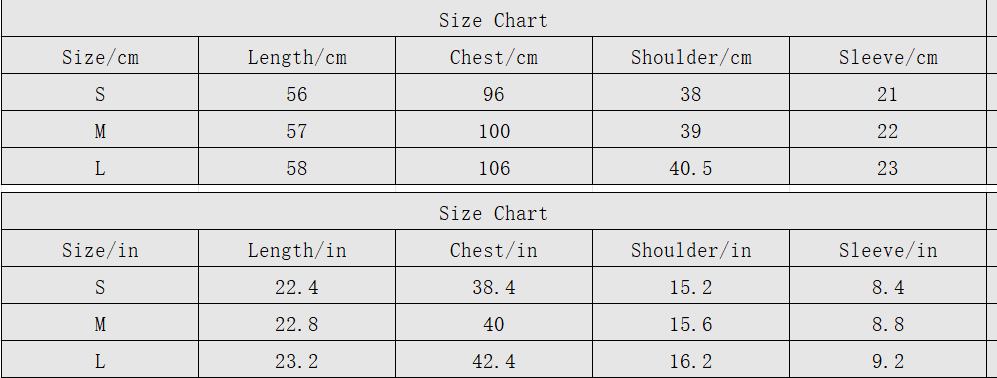
Task: Click the Length/in column header
Action: coord(297,248)
